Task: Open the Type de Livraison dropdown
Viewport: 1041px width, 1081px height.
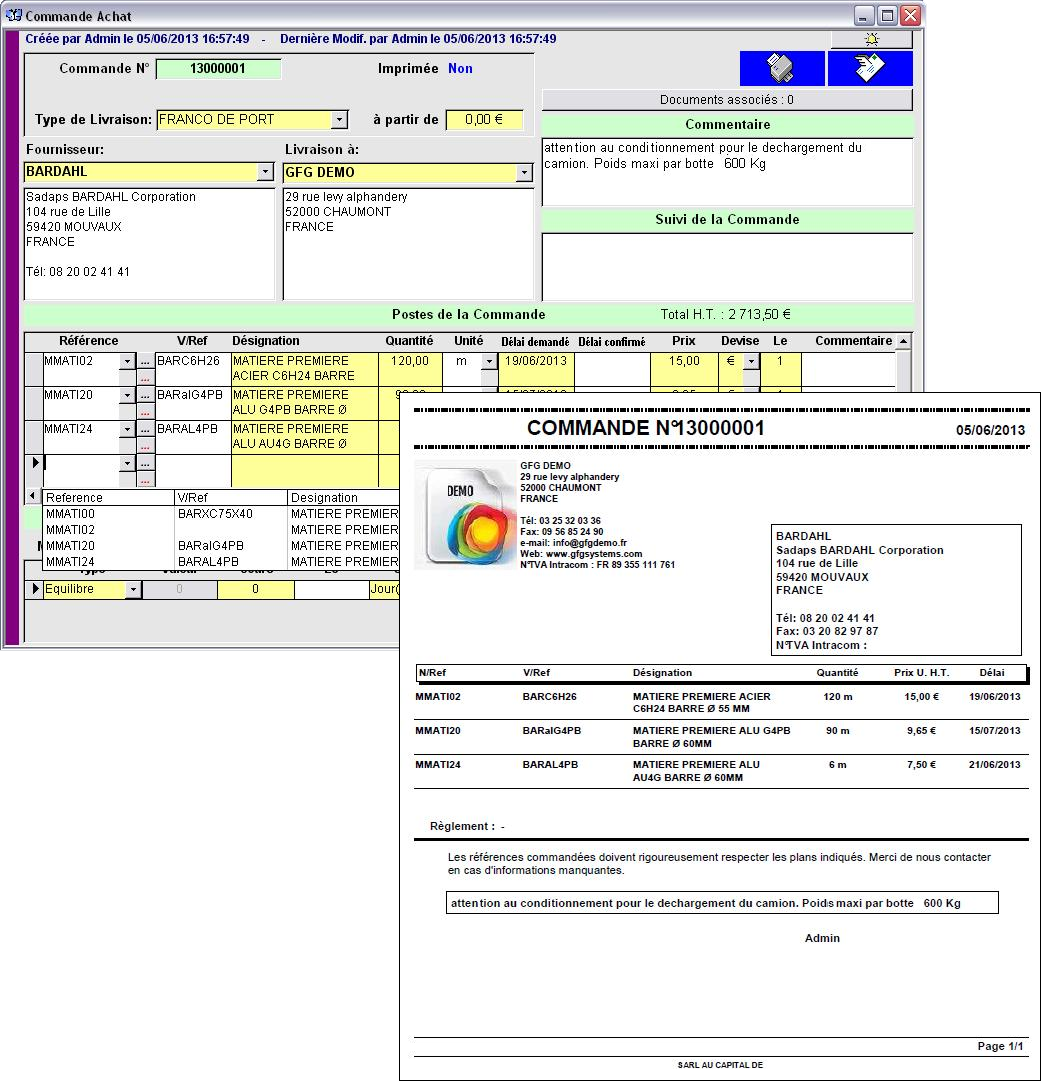Action: [339, 119]
